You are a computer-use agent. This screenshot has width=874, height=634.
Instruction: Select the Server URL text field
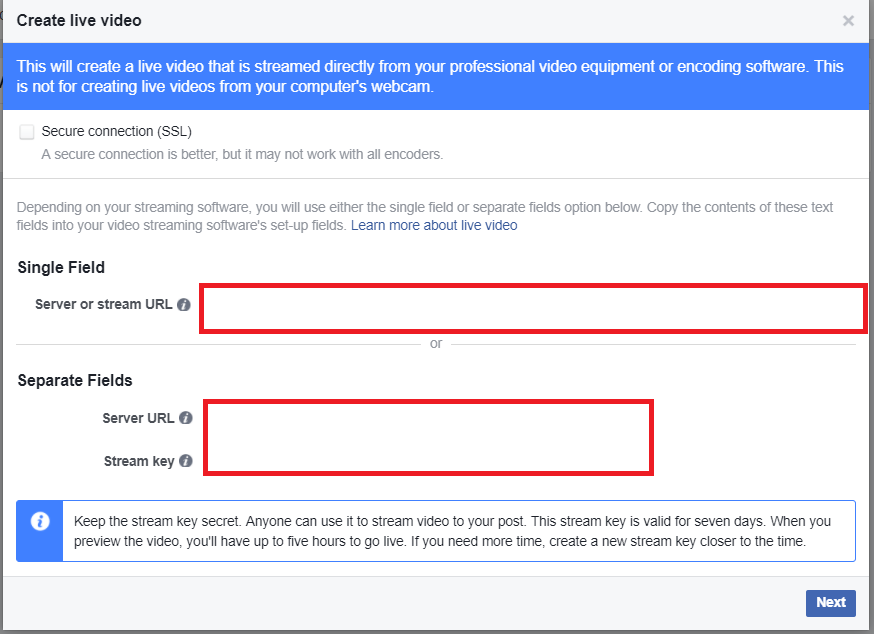click(428, 418)
